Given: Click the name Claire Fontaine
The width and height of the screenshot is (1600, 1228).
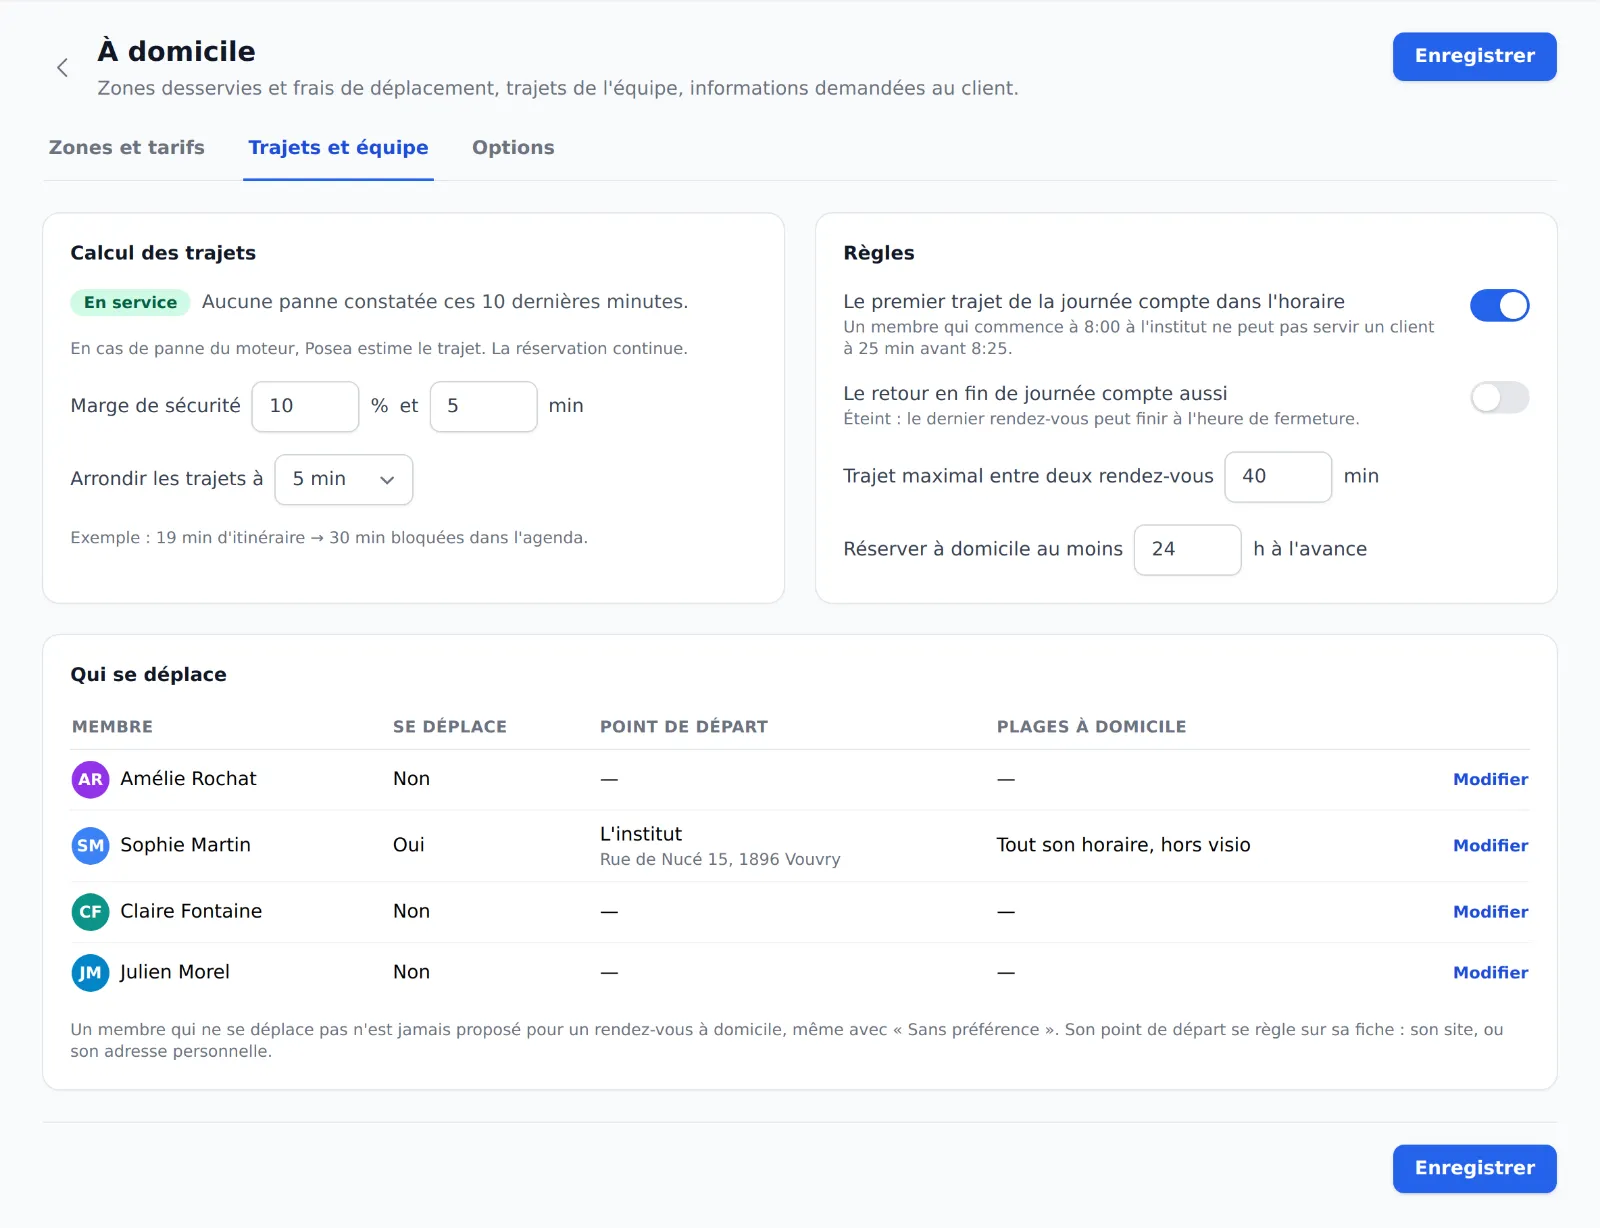Looking at the screenshot, I should click(x=191, y=912).
